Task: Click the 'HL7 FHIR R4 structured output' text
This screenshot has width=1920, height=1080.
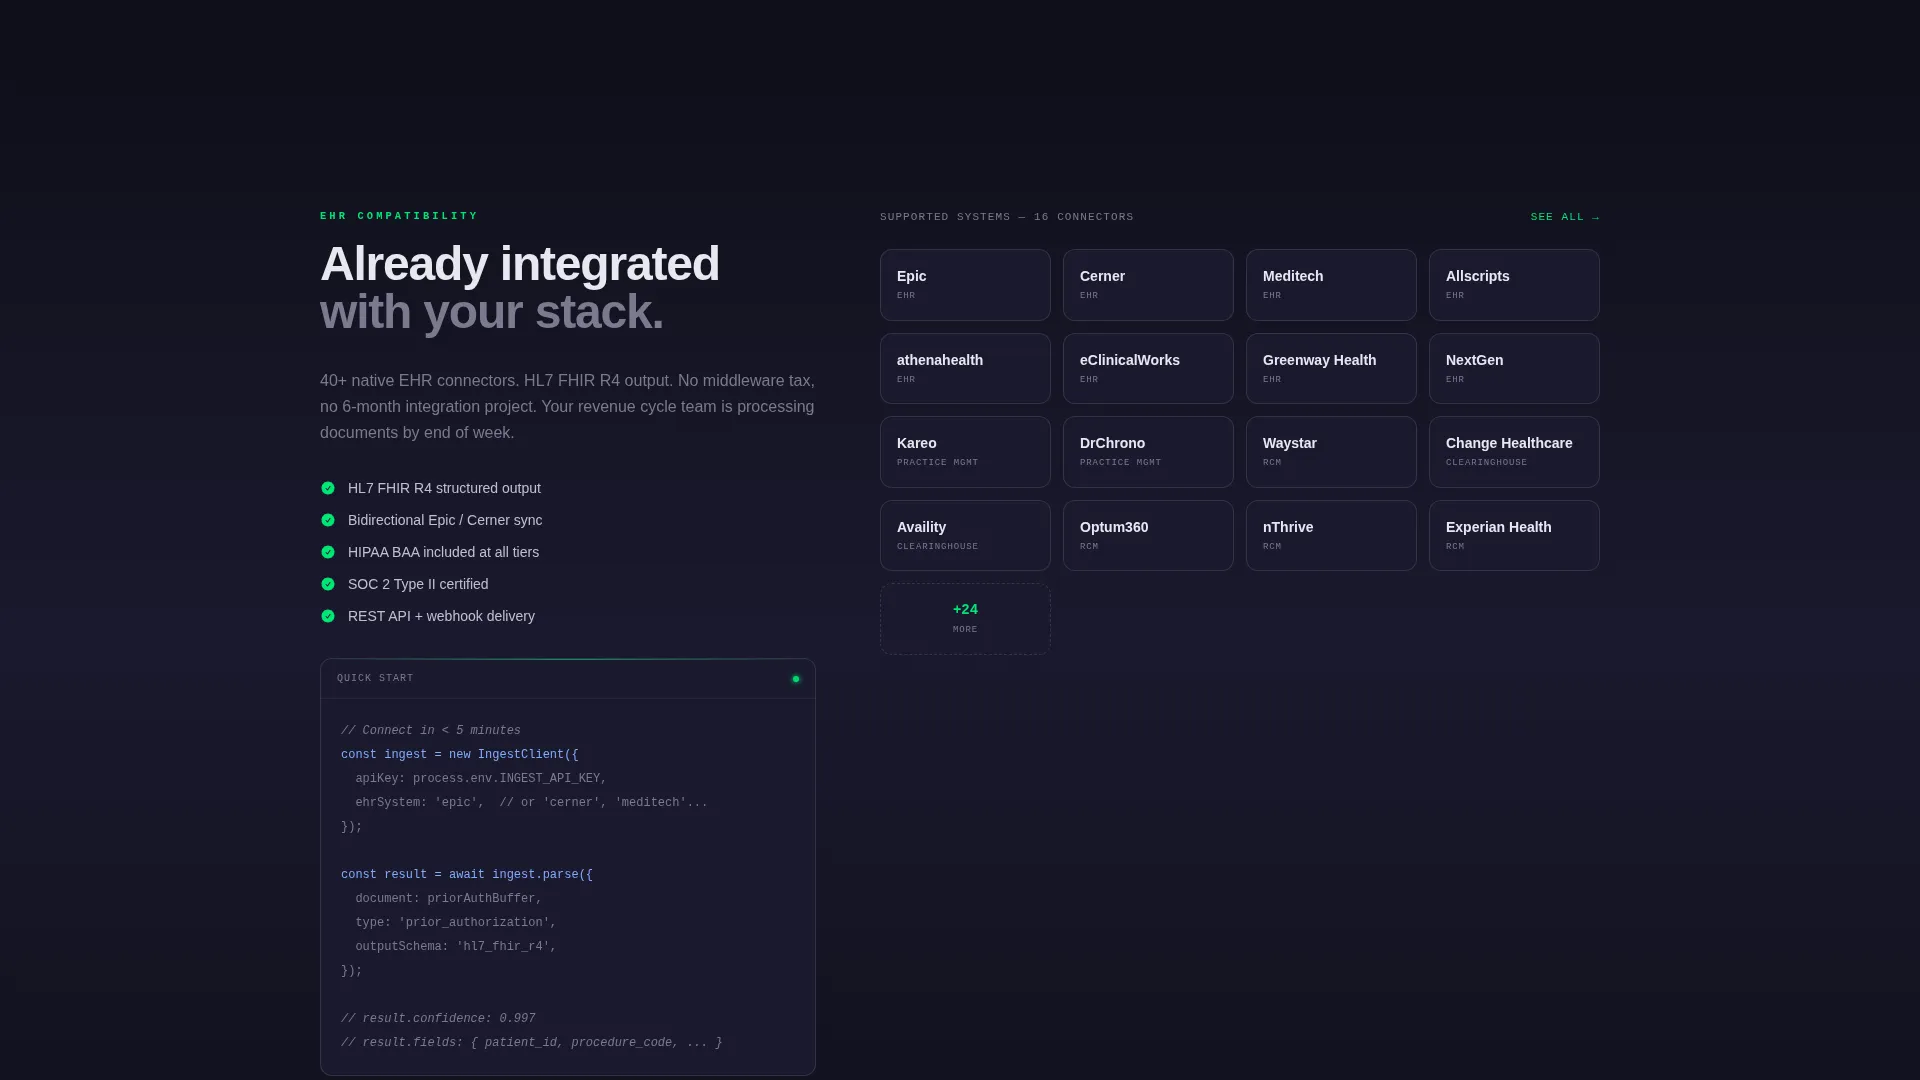Action: (x=444, y=488)
